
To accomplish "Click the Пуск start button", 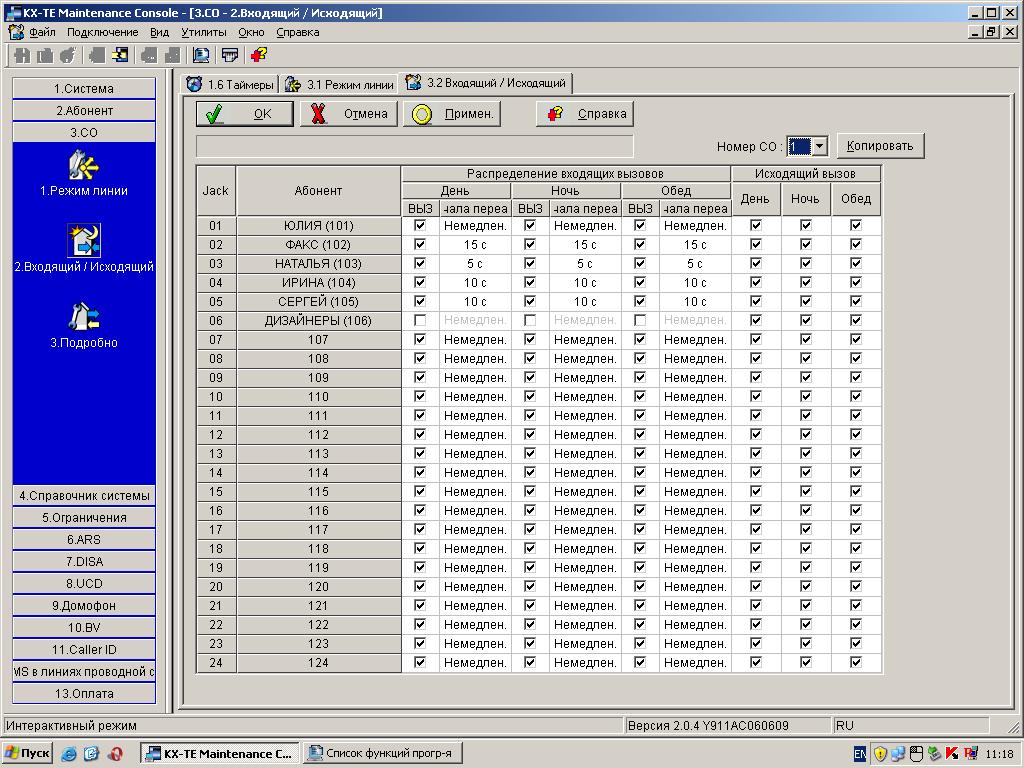I will (27, 754).
